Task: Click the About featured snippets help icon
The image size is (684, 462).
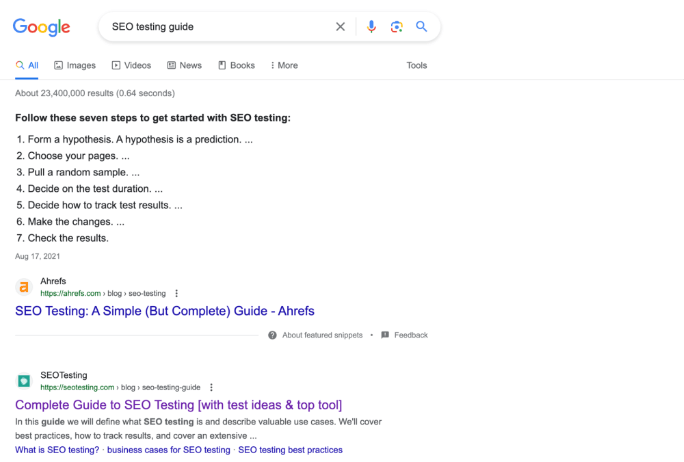Action: [272, 335]
